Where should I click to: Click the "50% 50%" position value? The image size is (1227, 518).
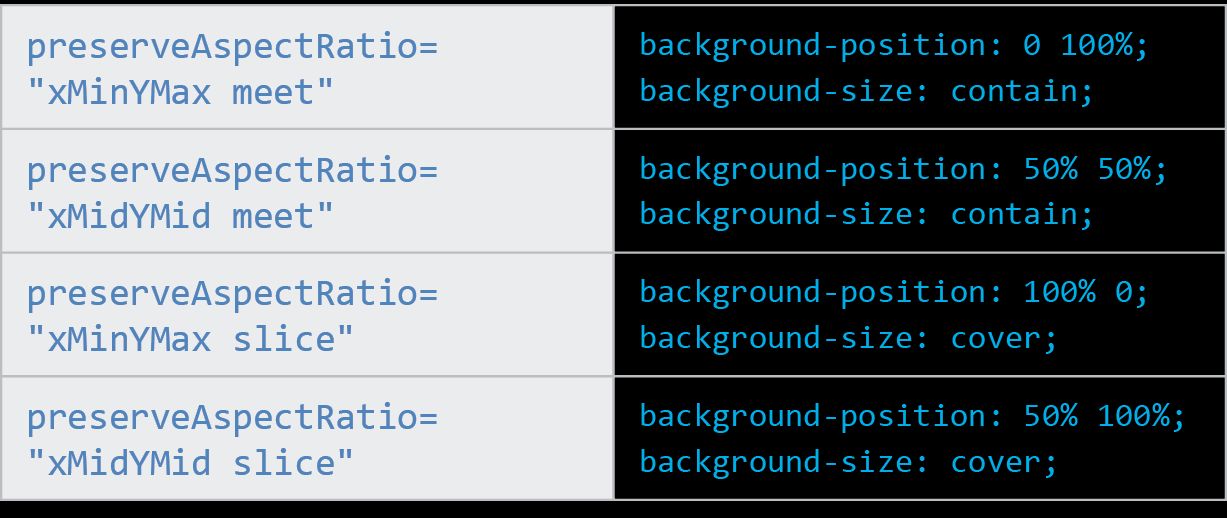pos(1093,169)
